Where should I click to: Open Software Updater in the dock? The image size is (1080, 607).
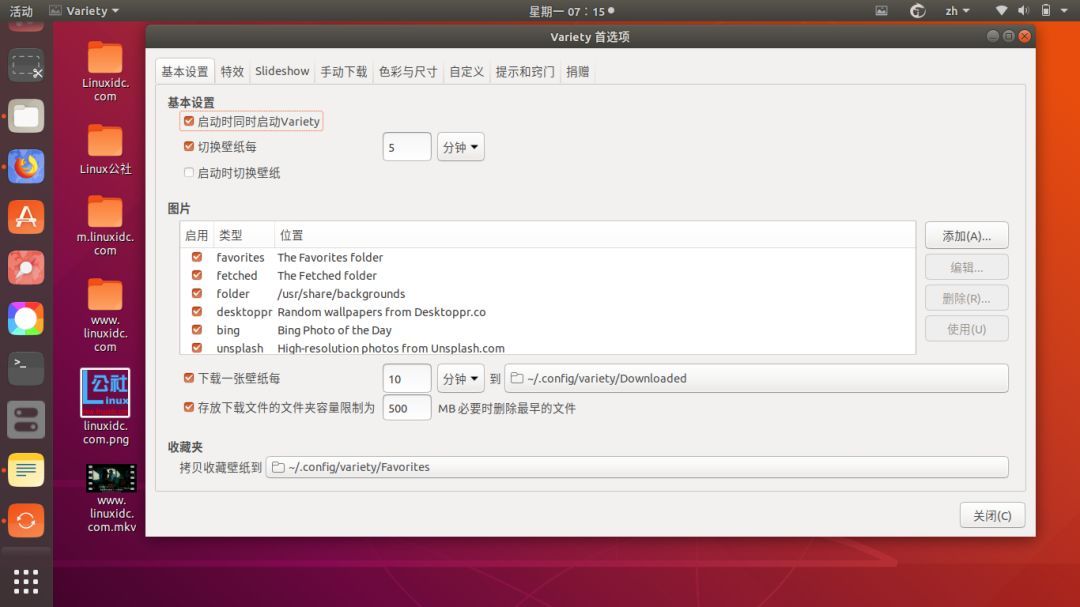pyautogui.click(x=26, y=520)
